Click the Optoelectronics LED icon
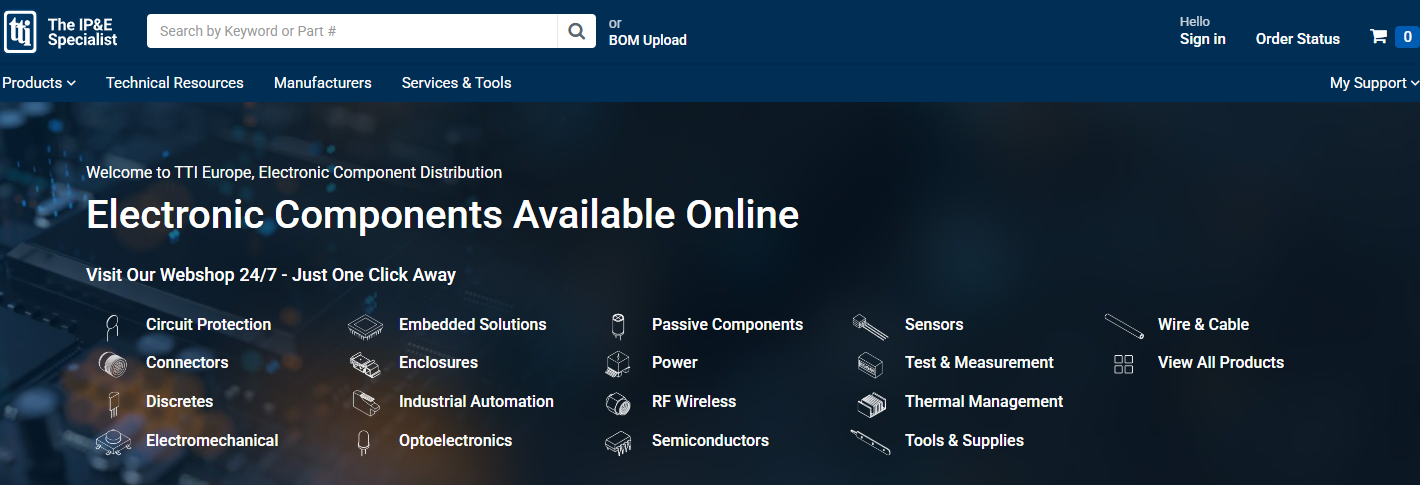The height and width of the screenshot is (485, 1420). 364,441
